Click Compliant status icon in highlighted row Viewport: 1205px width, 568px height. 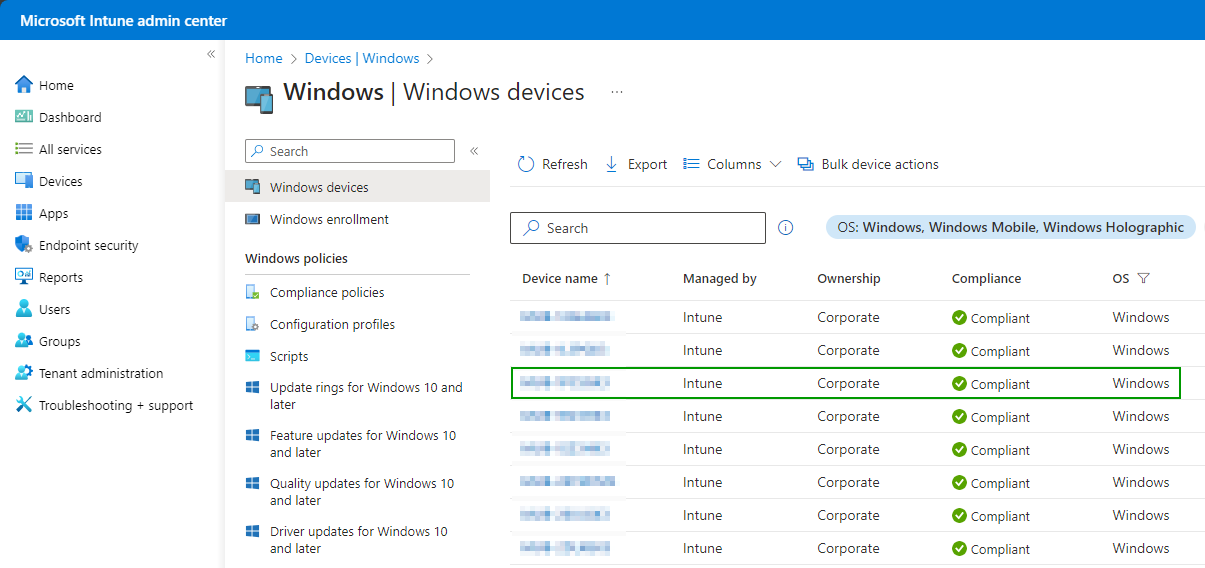click(x=959, y=383)
